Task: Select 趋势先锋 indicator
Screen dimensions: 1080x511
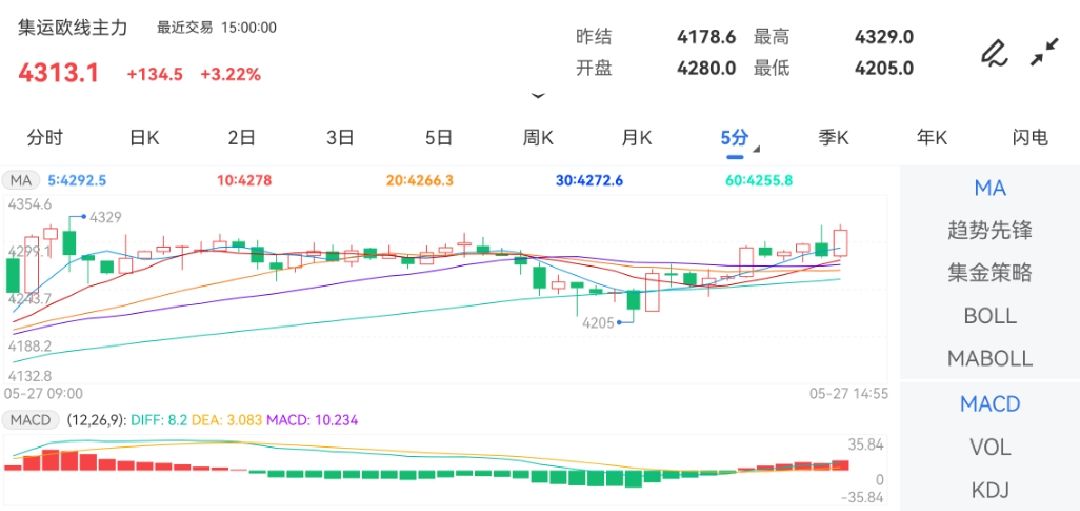Action: (x=990, y=230)
